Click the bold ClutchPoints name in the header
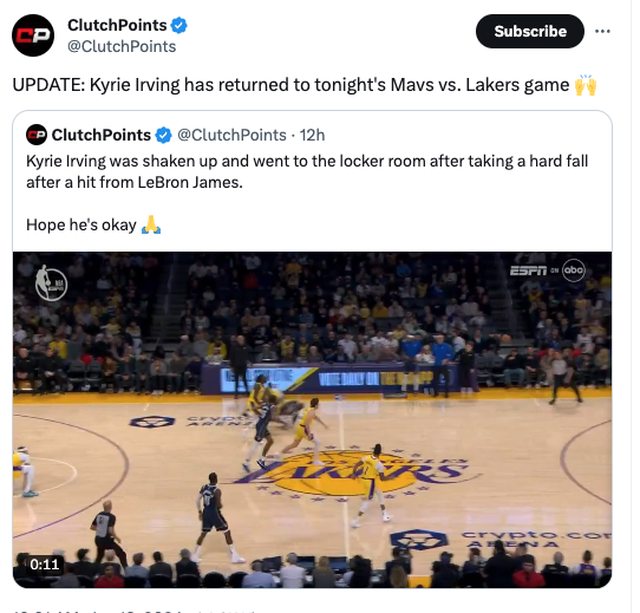This screenshot has width=640, height=613. pyautogui.click(x=117, y=25)
